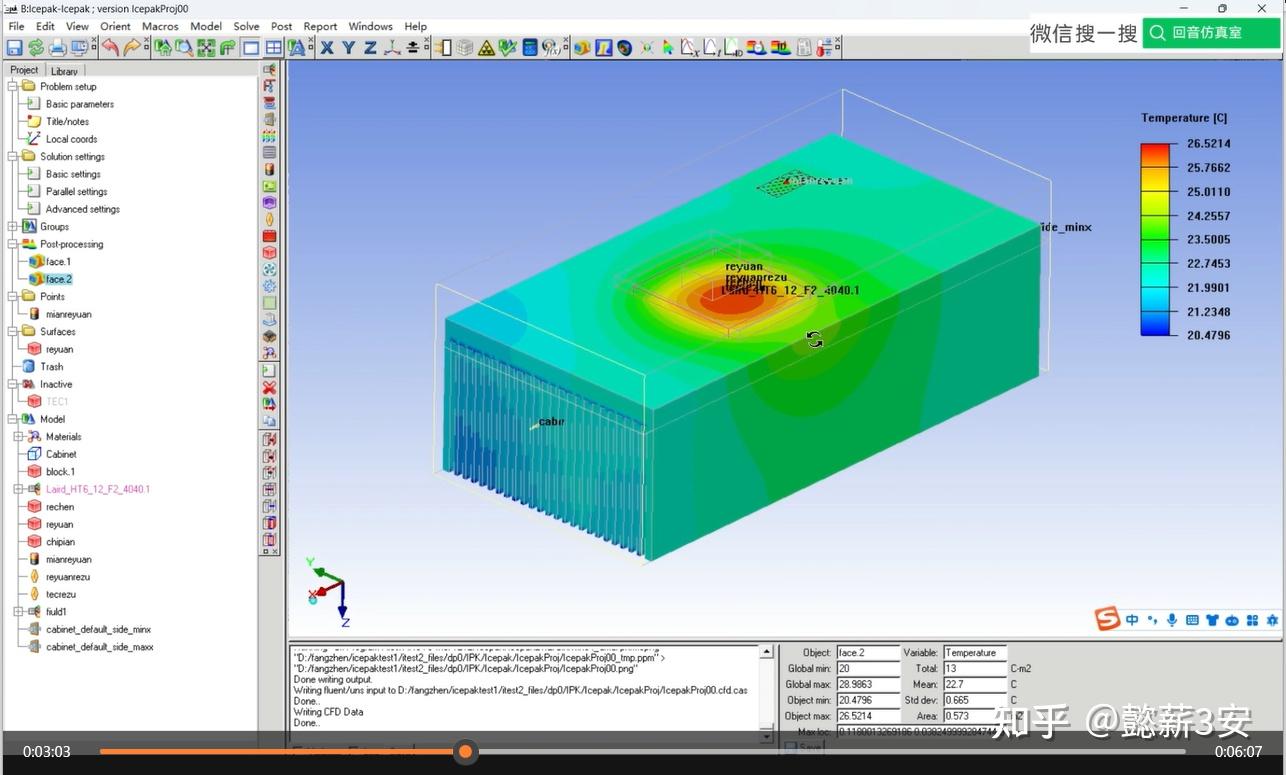The image size is (1286, 775).
Task: Click the Zoom to fit icon
Action: click(205, 47)
